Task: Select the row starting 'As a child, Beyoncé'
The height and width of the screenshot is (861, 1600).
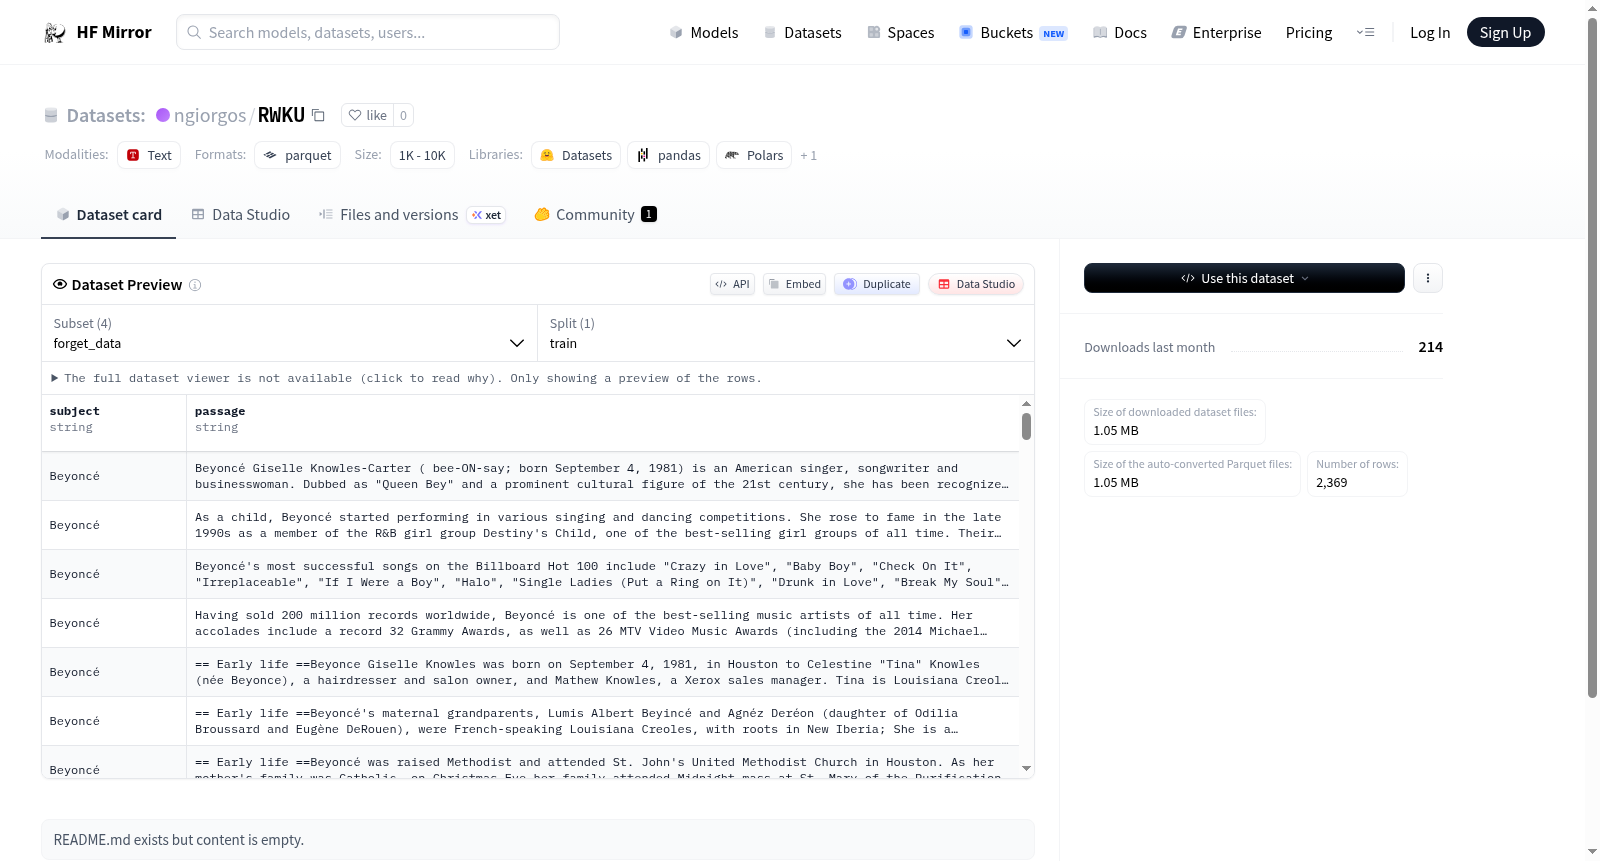Action: click(530, 525)
